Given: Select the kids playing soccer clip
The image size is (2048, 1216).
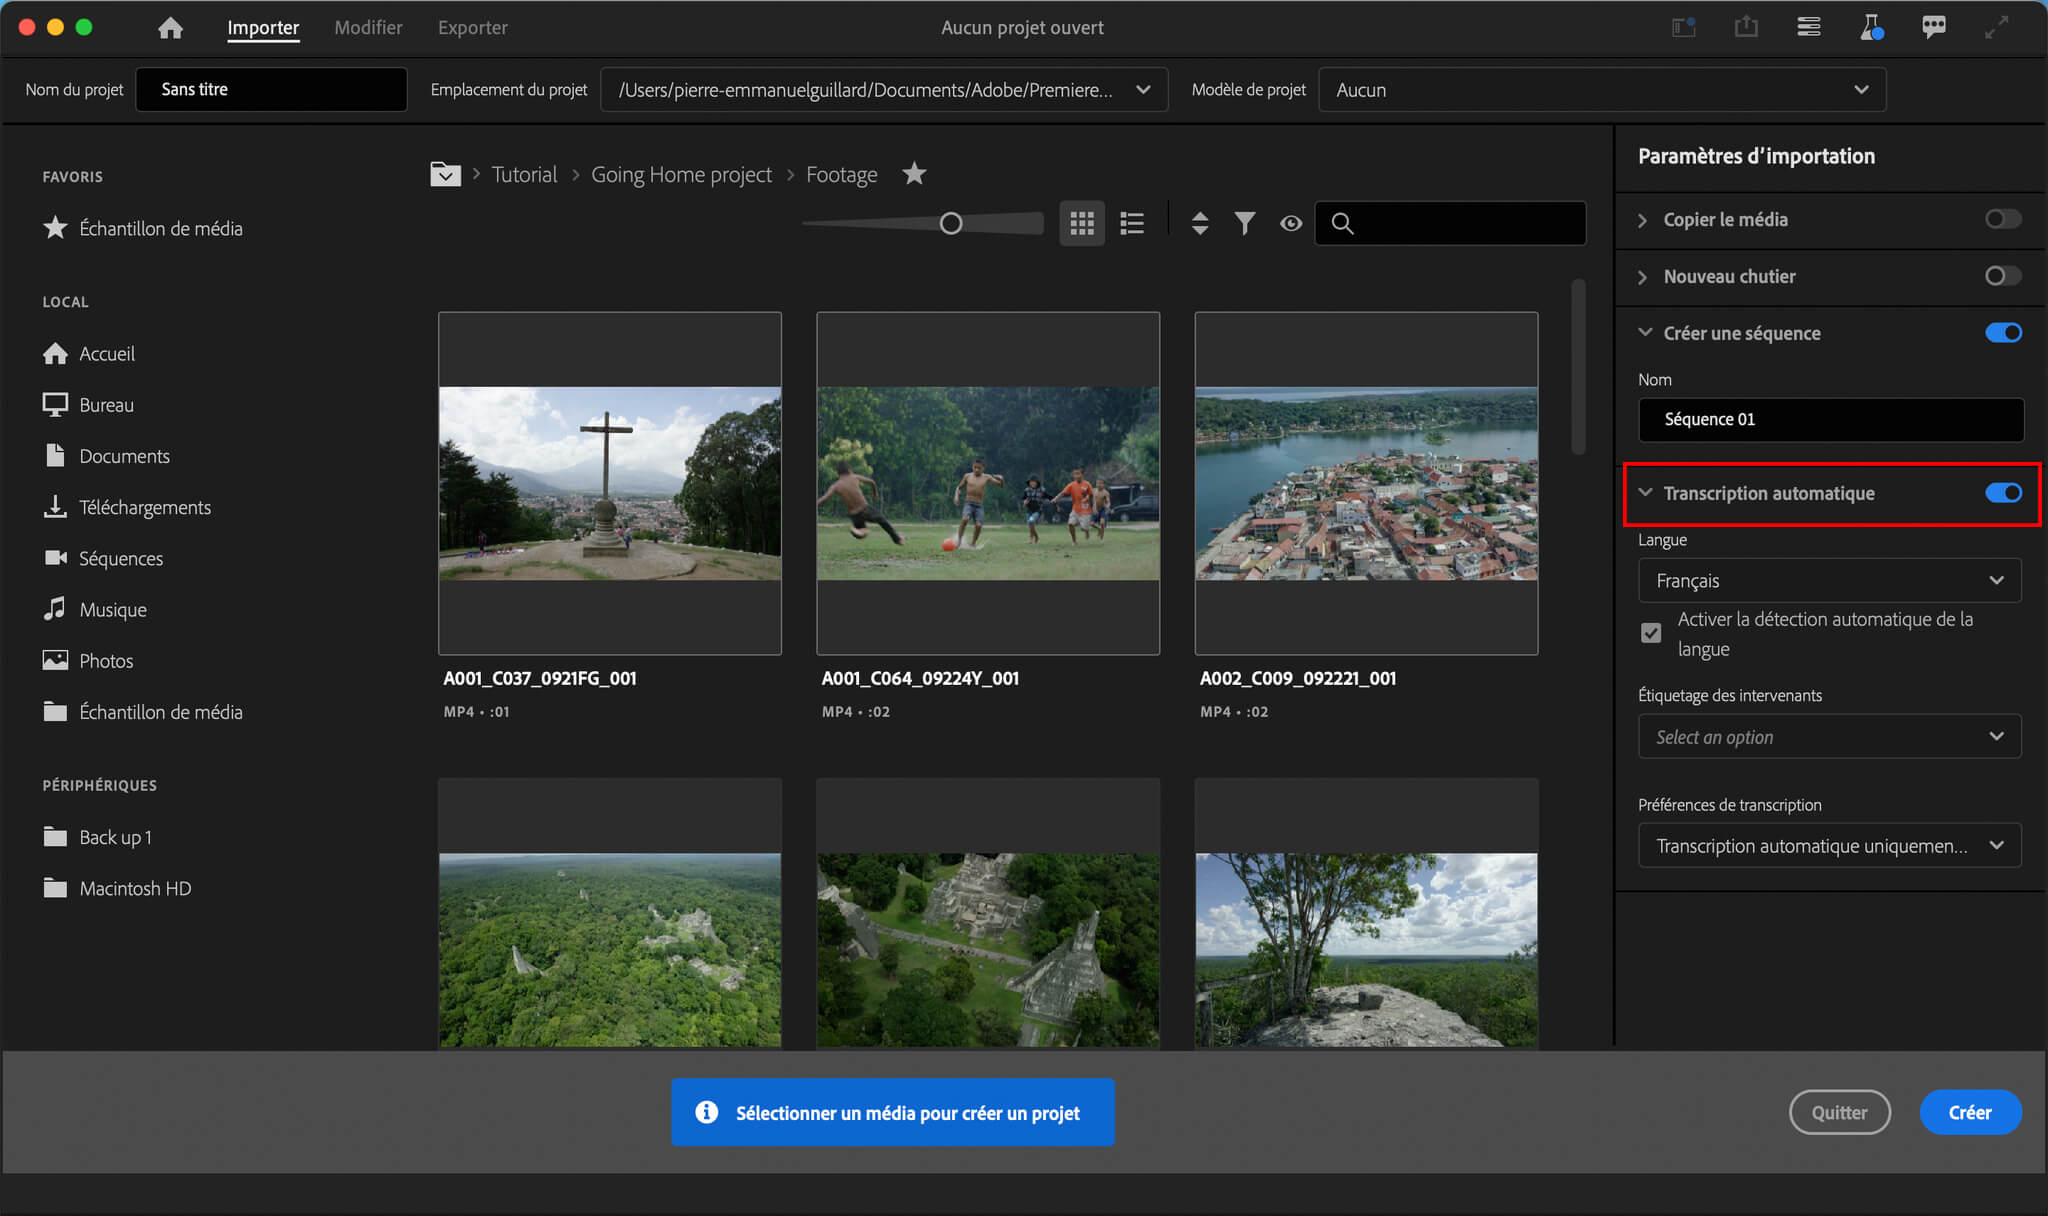Looking at the screenshot, I should (988, 484).
